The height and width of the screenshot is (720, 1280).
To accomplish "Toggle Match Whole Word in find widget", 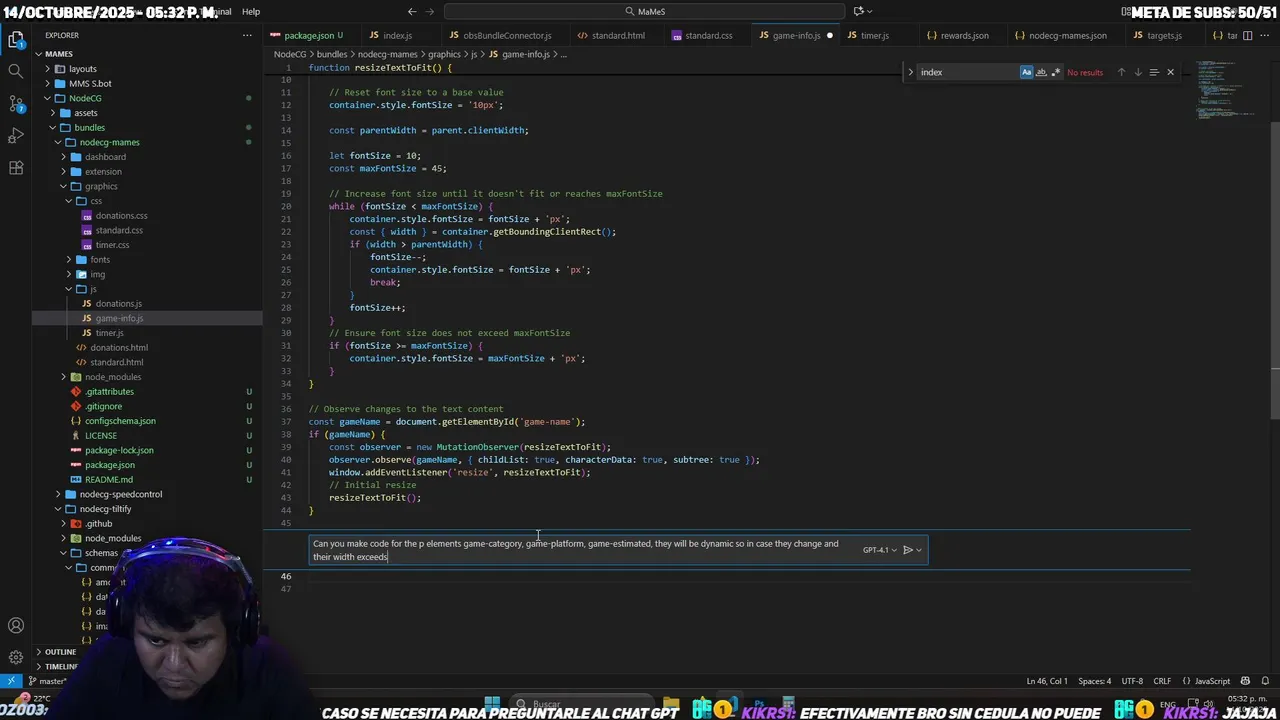I will tap(1041, 72).
